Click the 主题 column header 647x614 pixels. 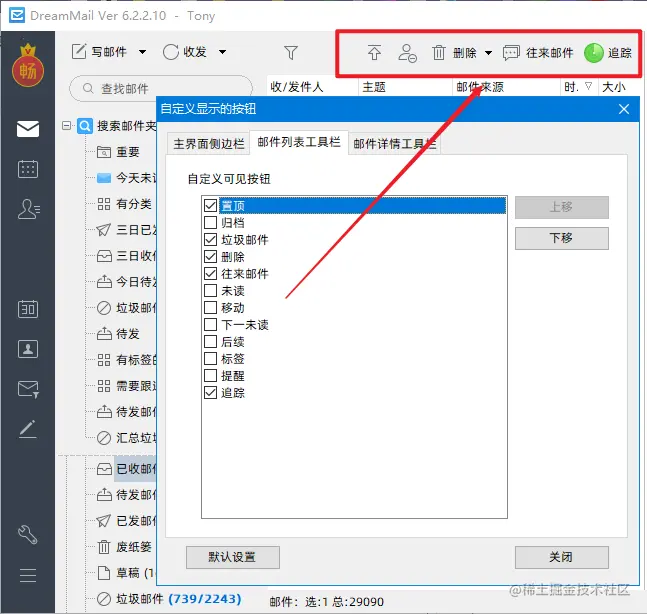coord(405,87)
